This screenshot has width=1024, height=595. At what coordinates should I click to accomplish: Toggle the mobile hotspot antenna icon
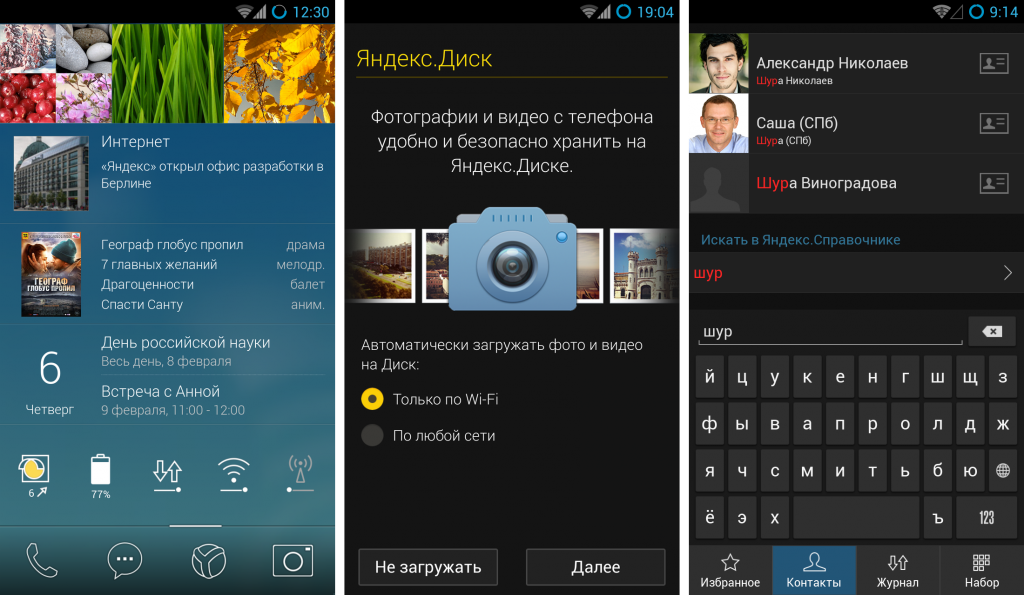tap(300, 474)
